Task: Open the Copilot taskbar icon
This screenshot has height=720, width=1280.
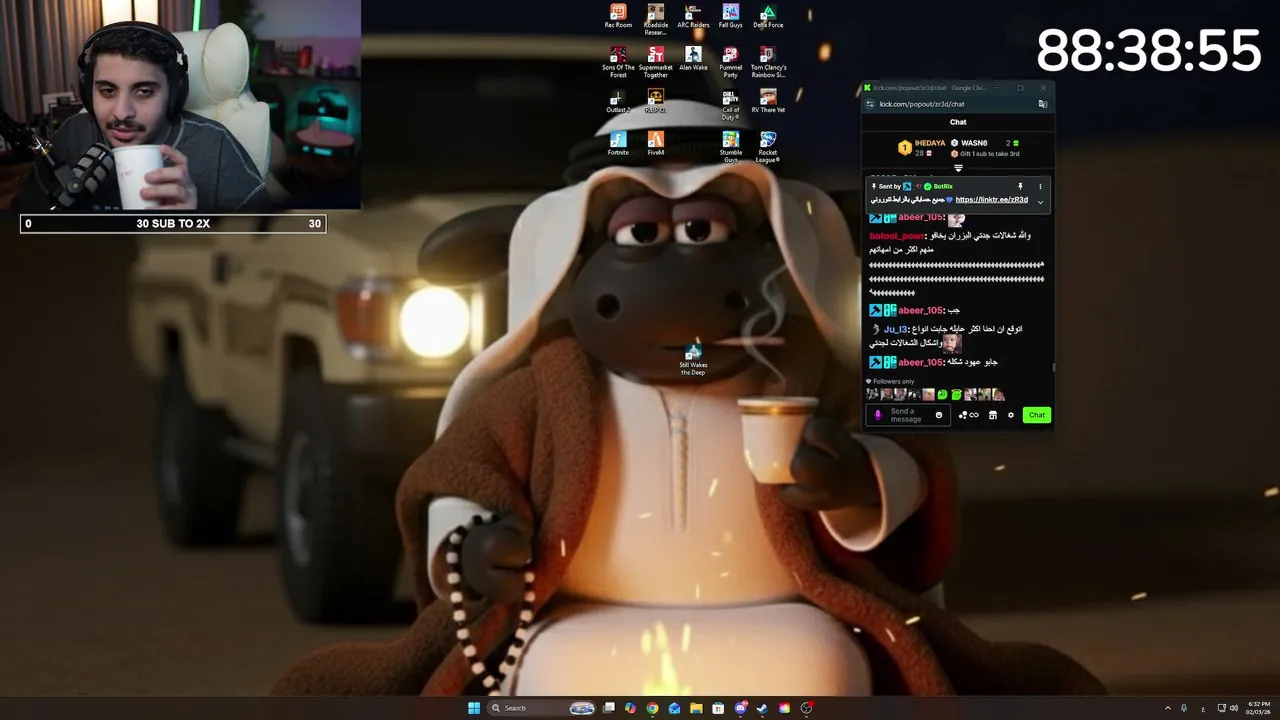Action: coord(630,708)
